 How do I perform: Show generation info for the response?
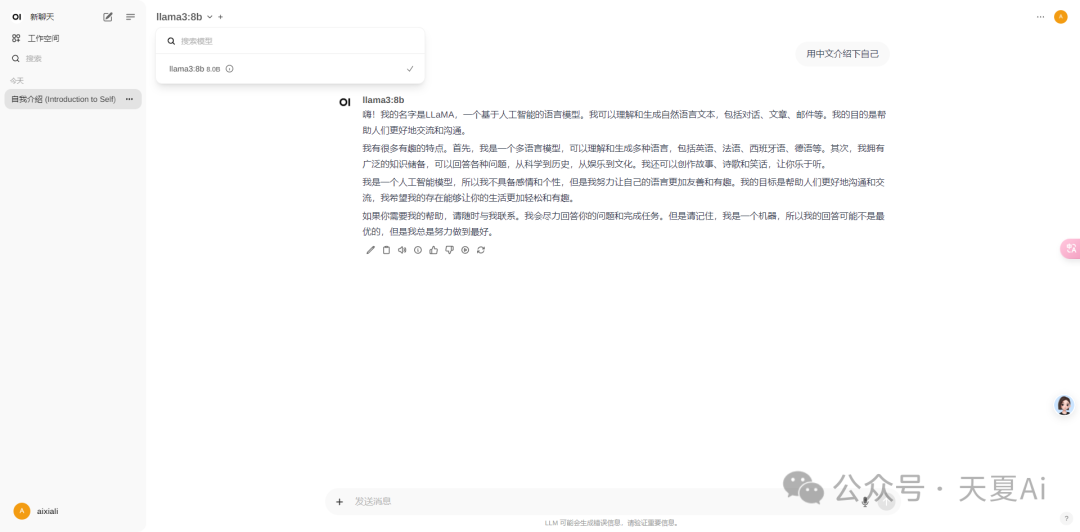coord(418,250)
